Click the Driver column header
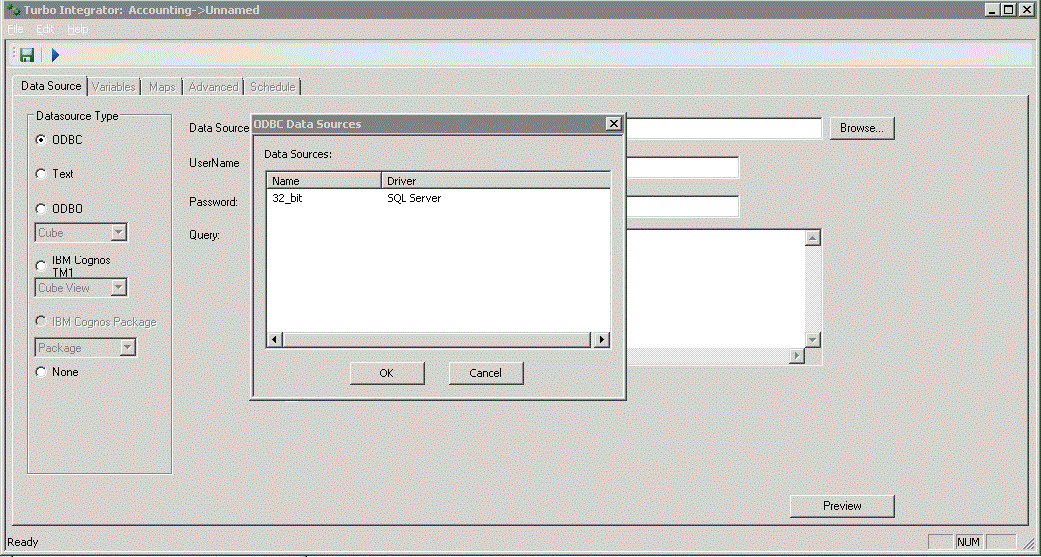 click(495, 181)
